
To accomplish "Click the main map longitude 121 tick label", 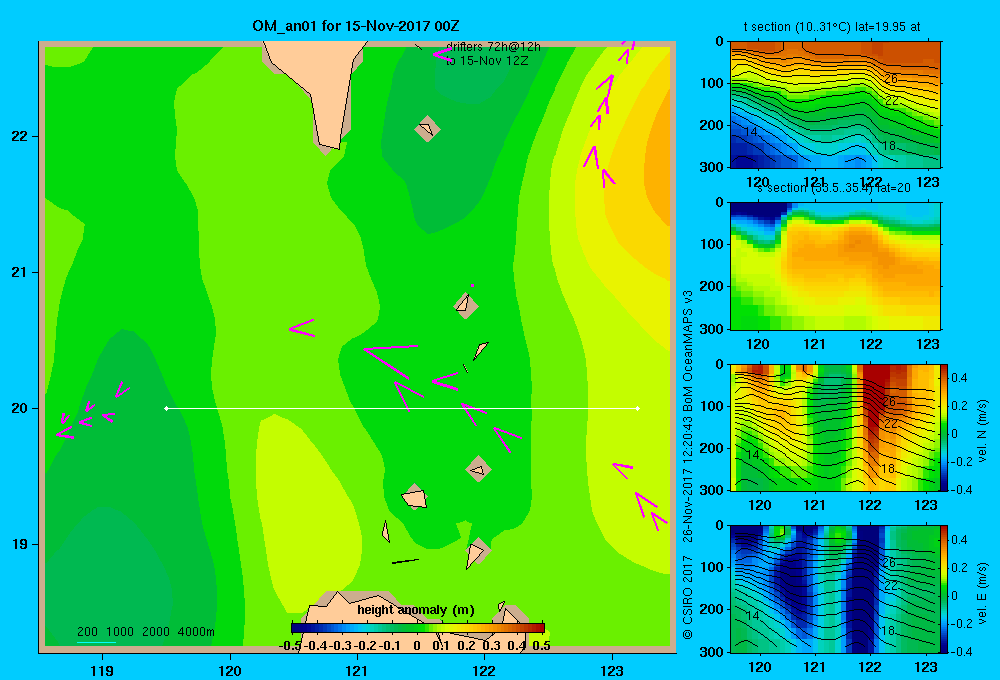I will click(x=357, y=671).
